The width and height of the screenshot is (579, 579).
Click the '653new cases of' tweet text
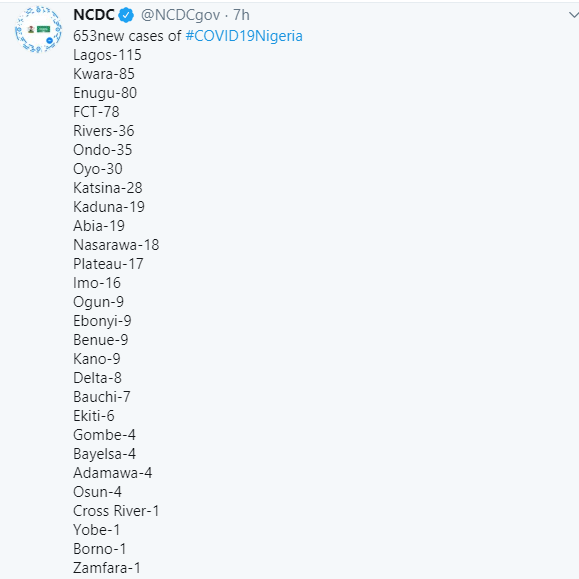click(x=127, y=36)
